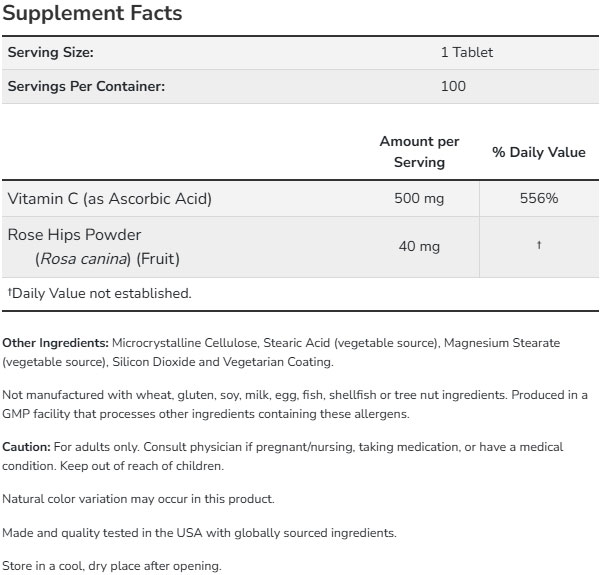Screen dimensions: 602x575
Task: Click the dagger symbol in the Rose Hips row
Action: click(538, 246)
